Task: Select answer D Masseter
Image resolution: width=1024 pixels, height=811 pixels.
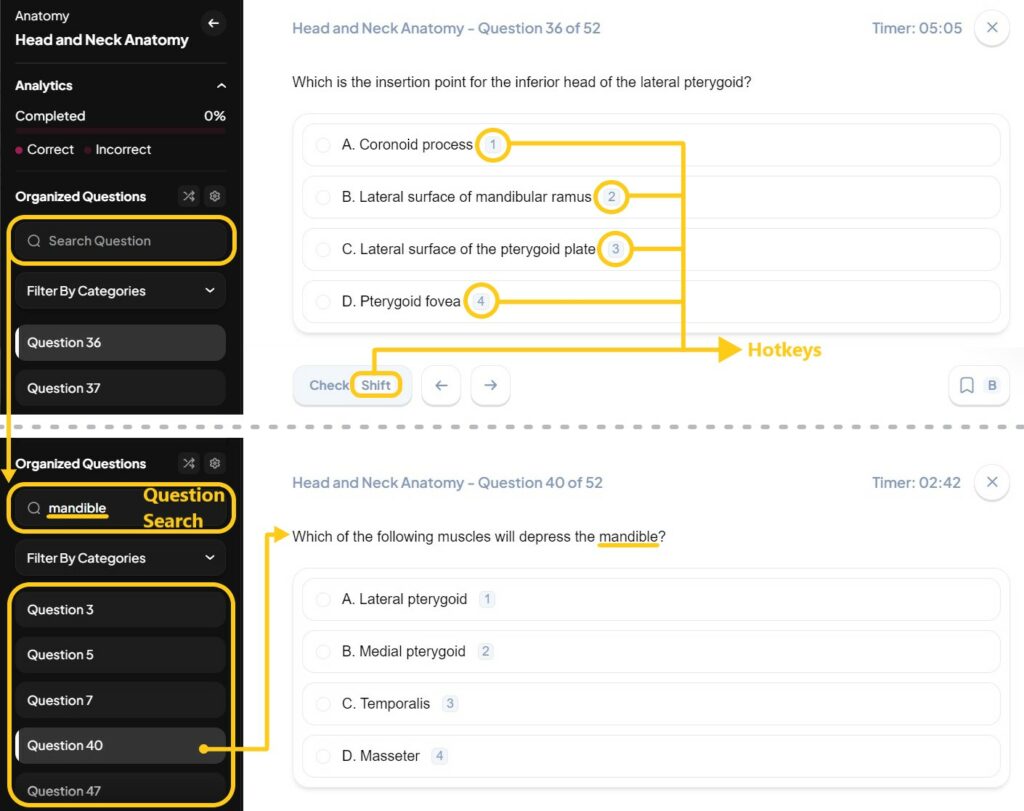Action: [400, 755]
